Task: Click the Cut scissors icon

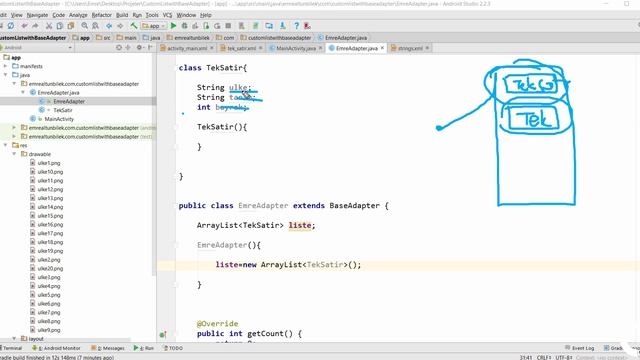Action: [49, 26]
